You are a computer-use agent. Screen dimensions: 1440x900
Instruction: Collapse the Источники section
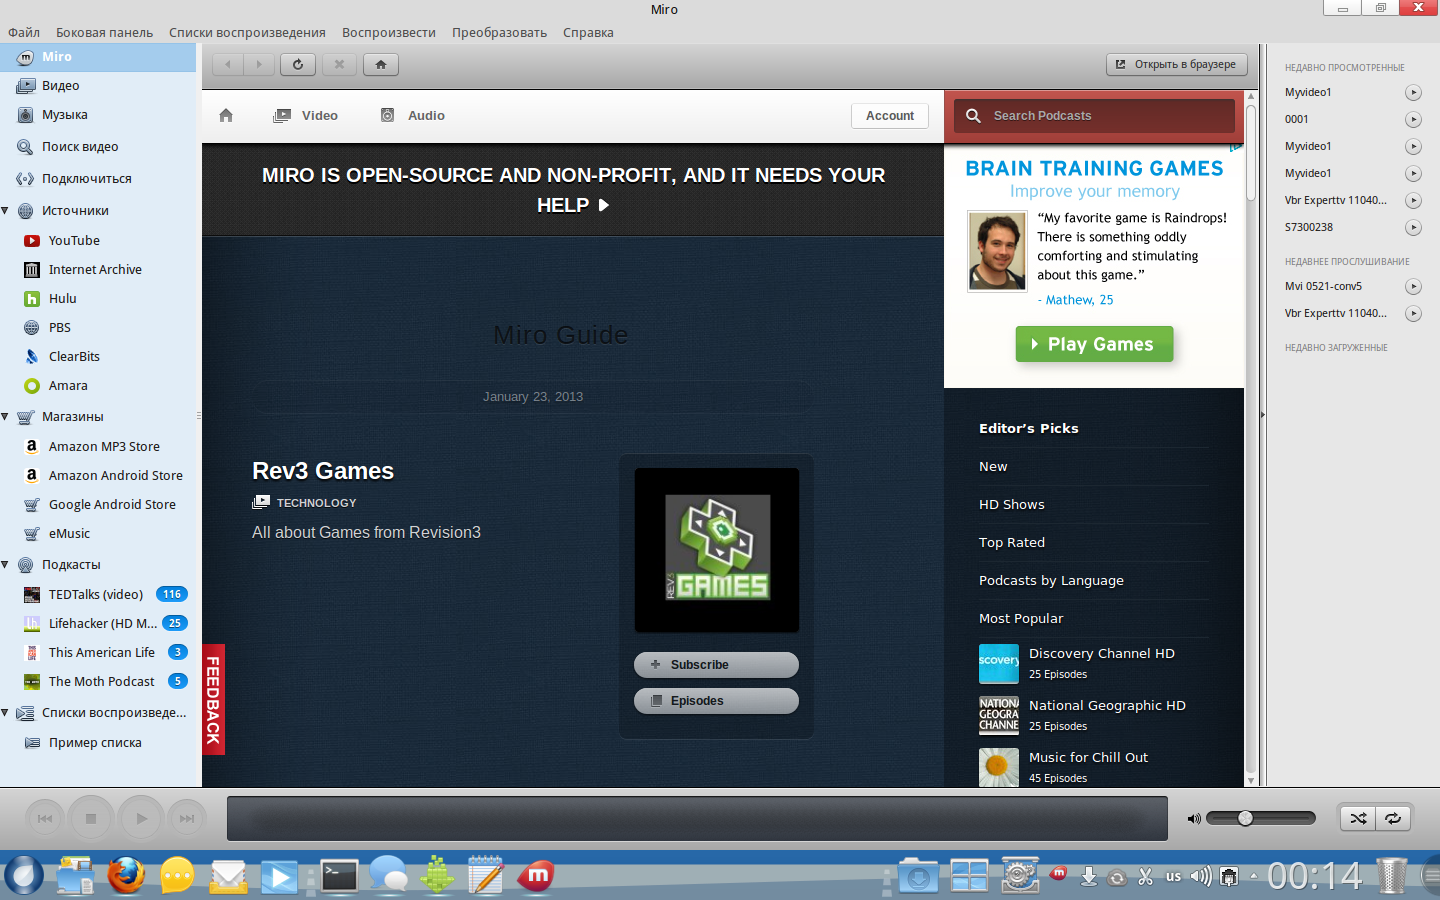(5, 211)
